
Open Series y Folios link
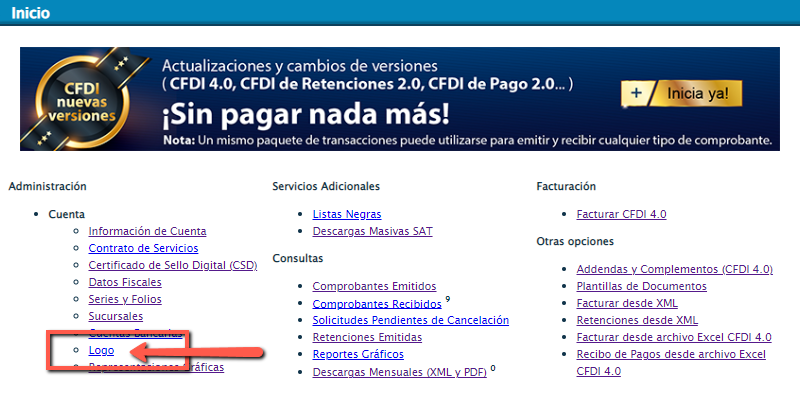[125, 299]
